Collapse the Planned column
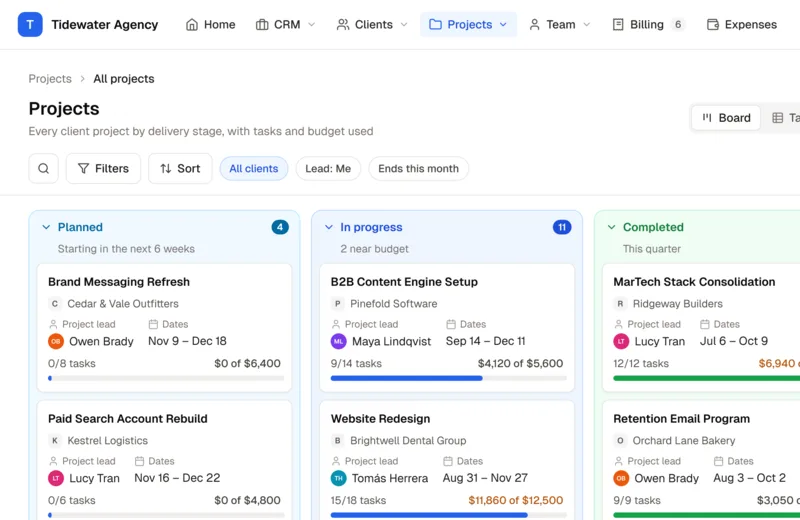The width and height of the screenshot is (800, 520). tap(46, 227)
